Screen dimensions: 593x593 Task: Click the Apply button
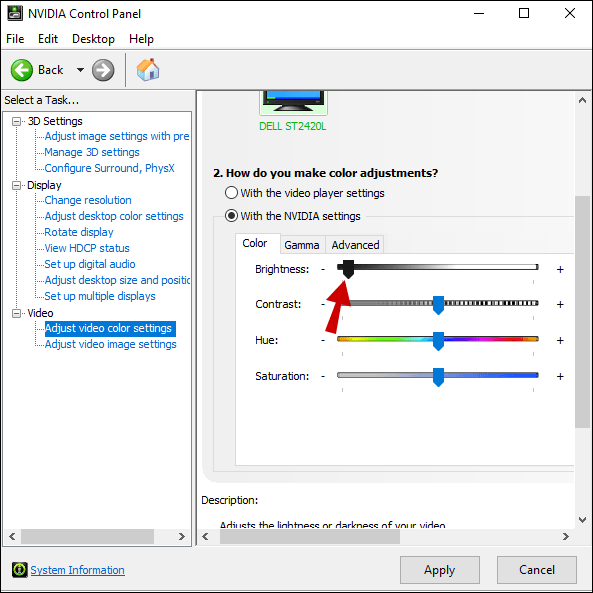(439, 570)
